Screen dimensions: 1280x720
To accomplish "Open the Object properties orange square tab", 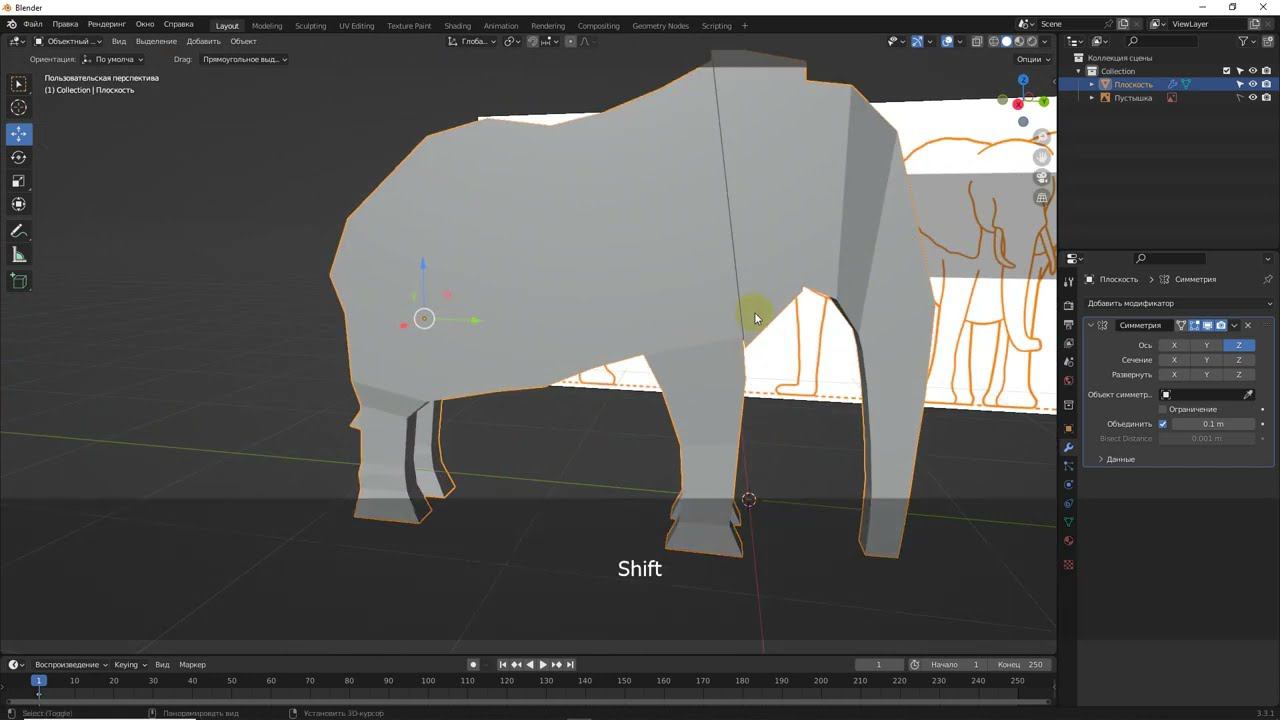I will 1068,428.
